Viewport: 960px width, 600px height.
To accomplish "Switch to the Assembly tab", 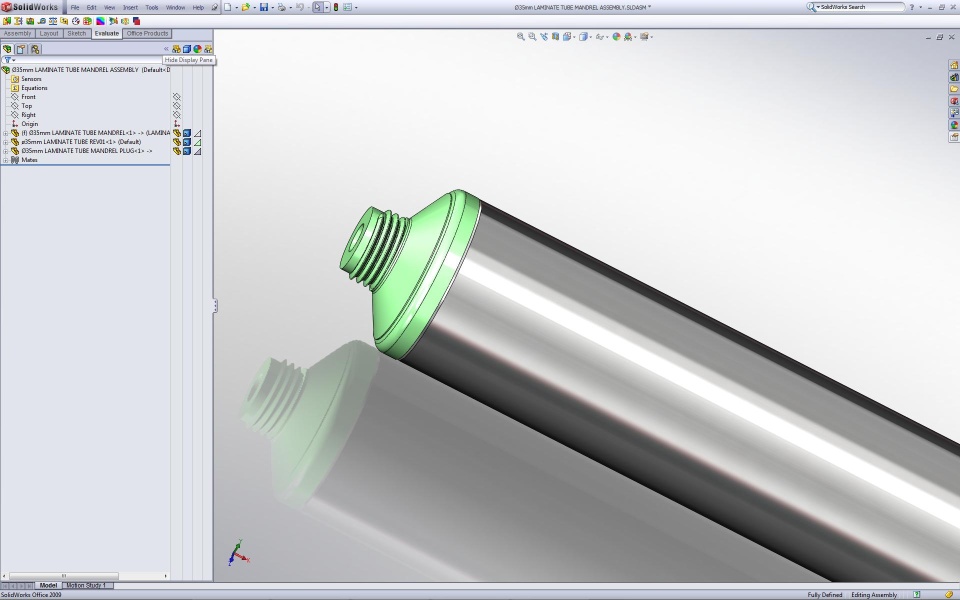I will [x=17, y=34].
